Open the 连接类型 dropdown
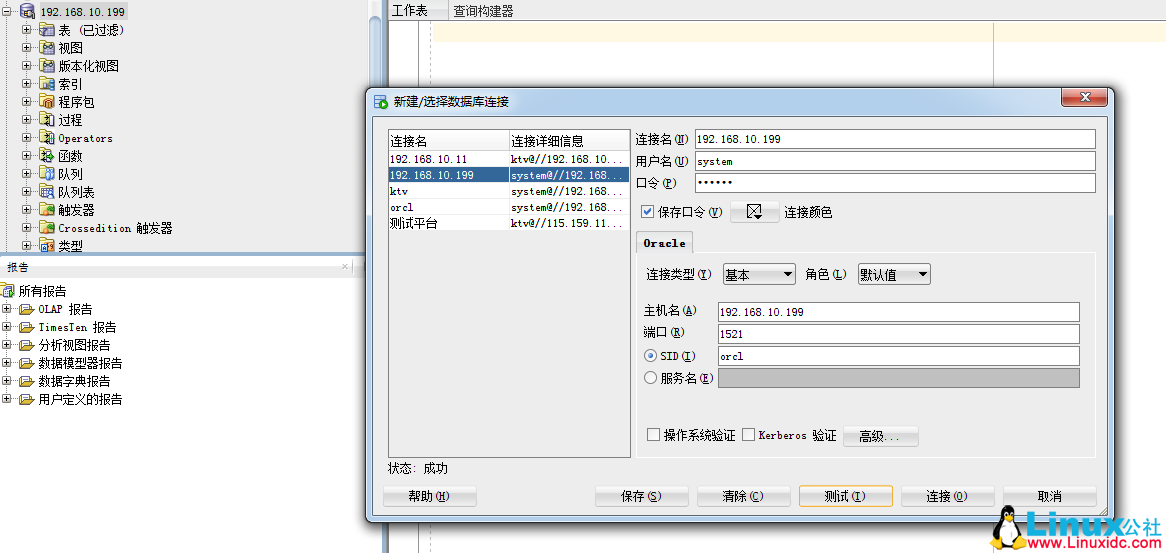 759,275
